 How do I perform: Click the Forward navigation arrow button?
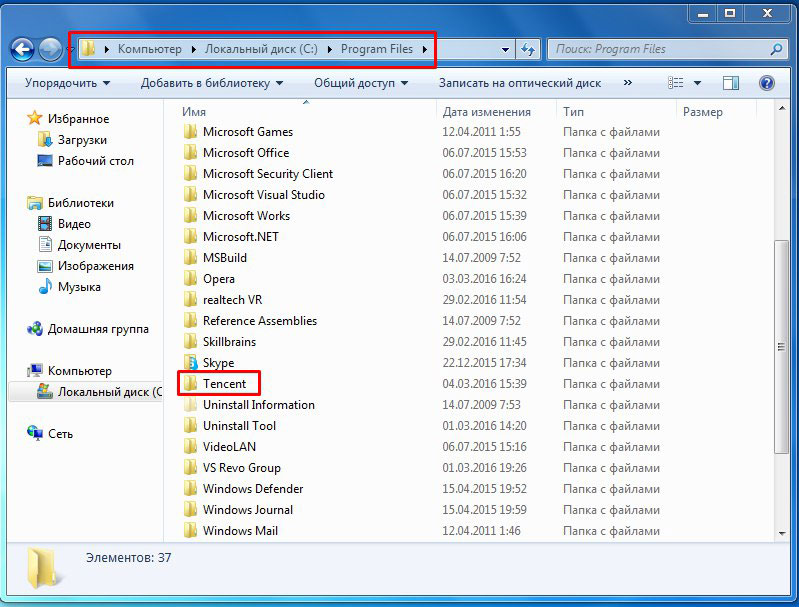[x=50, y=49]
